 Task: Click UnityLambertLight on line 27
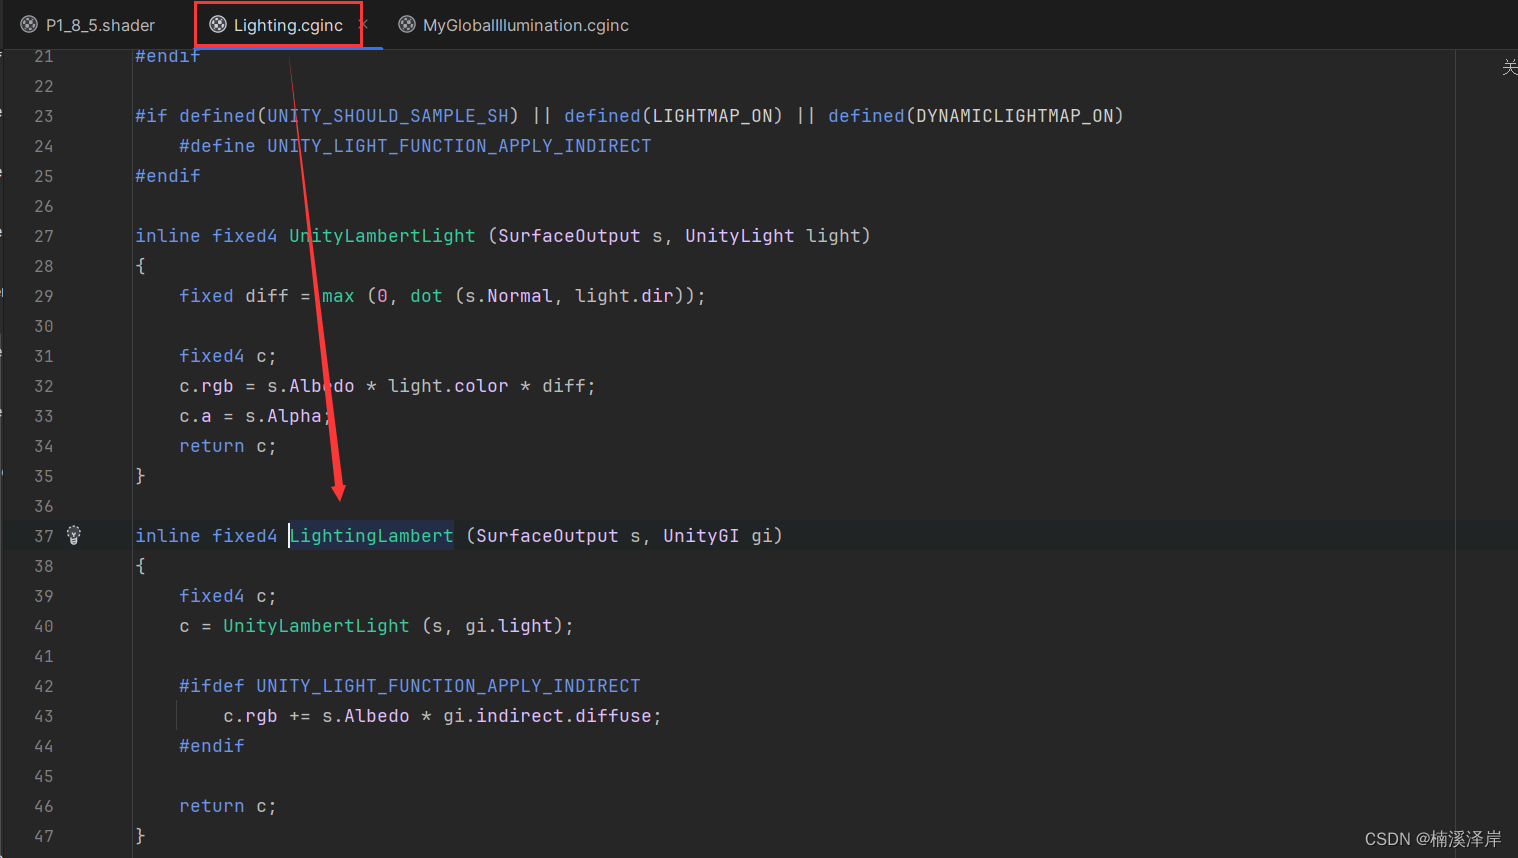point(382,236)
